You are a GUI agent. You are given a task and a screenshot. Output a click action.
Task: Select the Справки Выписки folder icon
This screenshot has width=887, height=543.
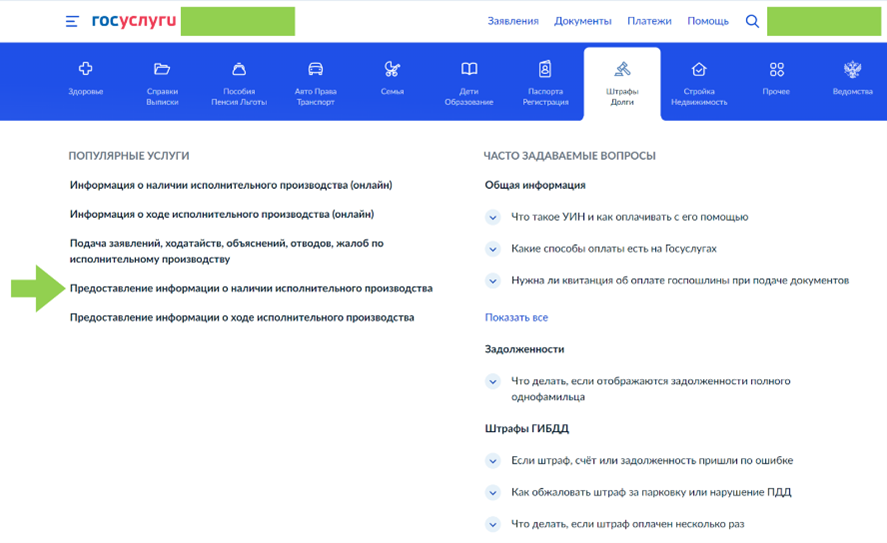pyautogui.click(x=162, y=70)
